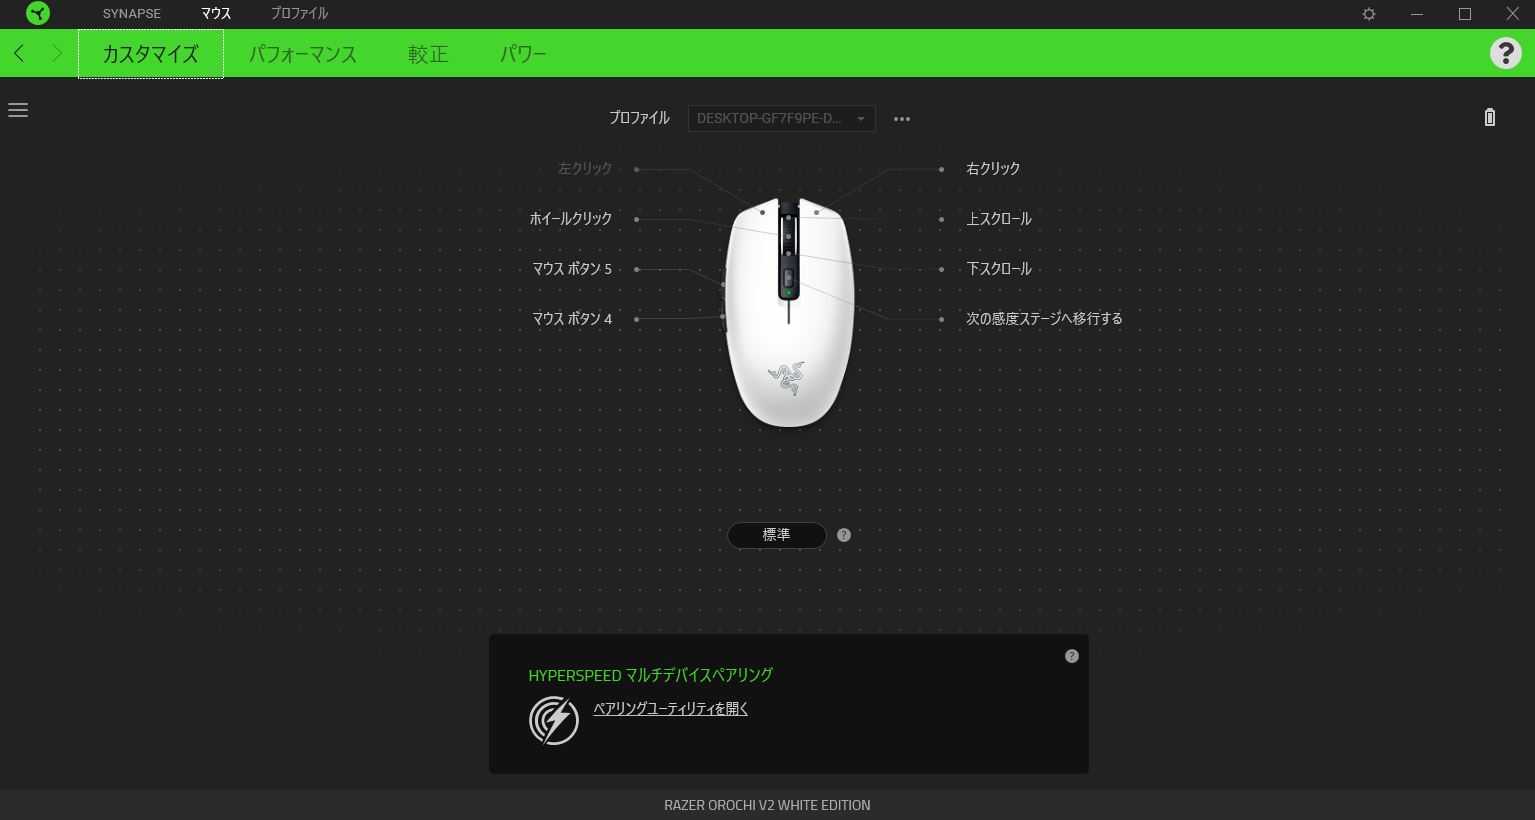Image resolution: width=1535 pixels, height=820 pixels.
Task: Select 次の感度ステージへ移行する button assignment
Action: tap(1044, 319)
